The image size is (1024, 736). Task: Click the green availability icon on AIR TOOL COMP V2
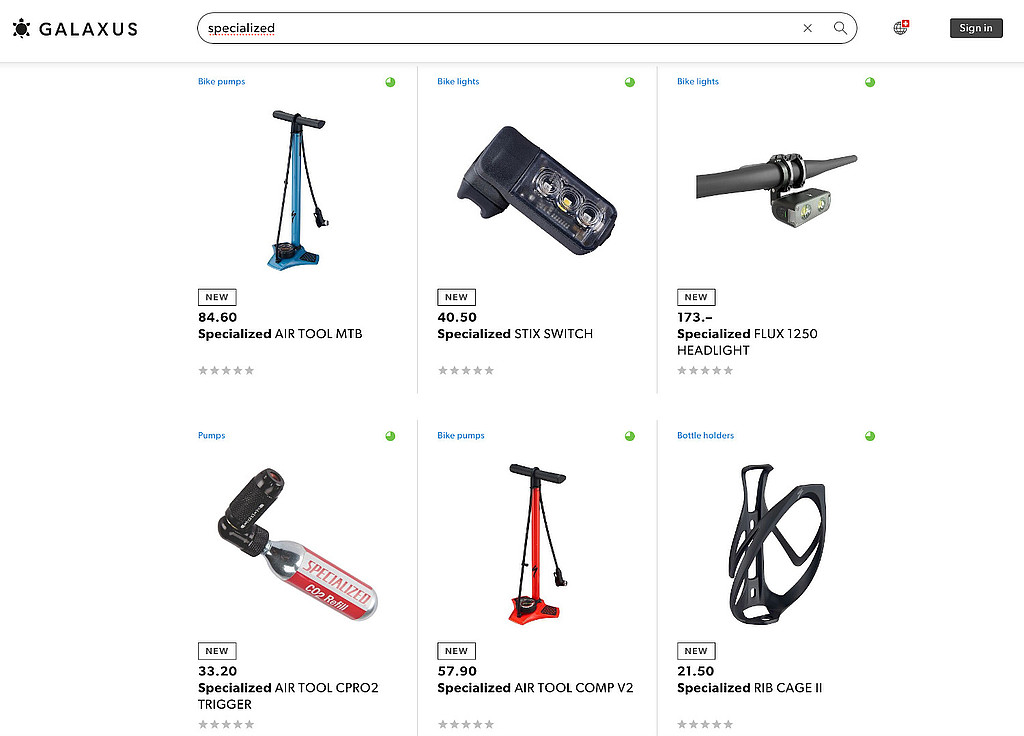(x=630, y=436)
